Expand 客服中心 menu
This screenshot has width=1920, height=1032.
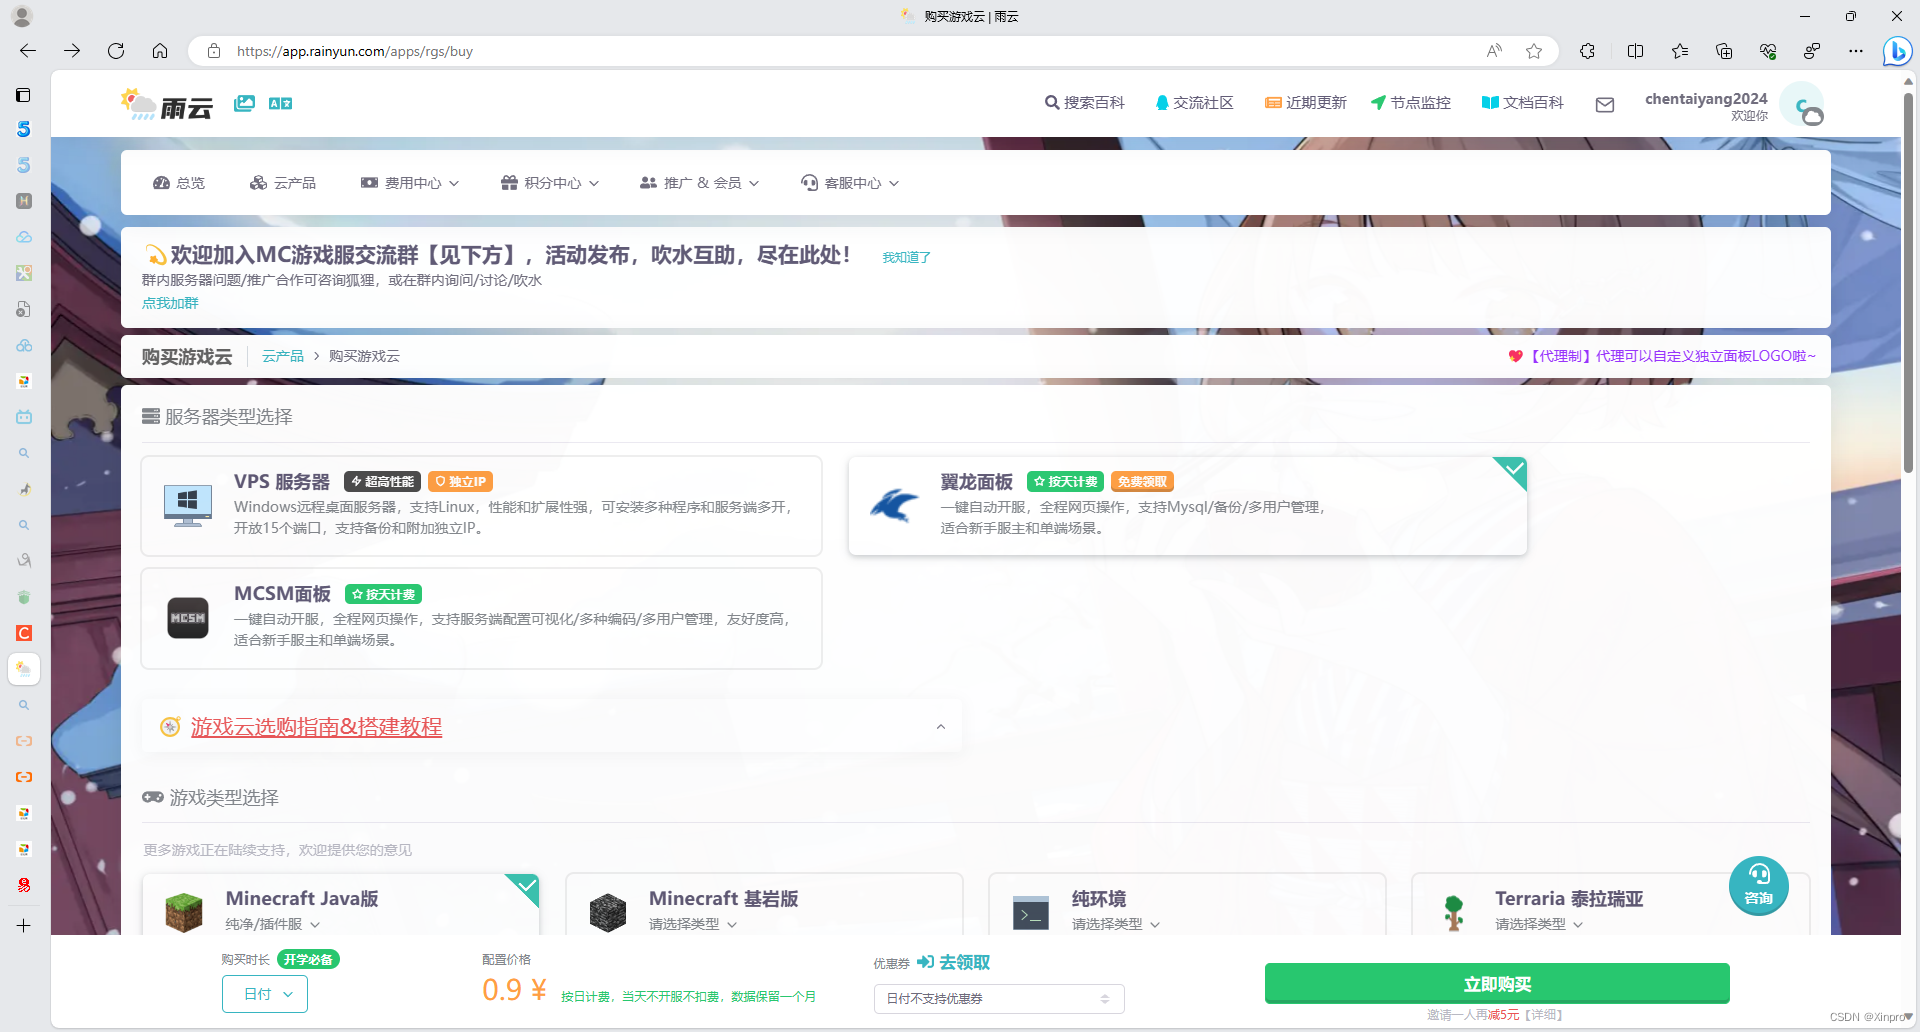click(850, 183)
